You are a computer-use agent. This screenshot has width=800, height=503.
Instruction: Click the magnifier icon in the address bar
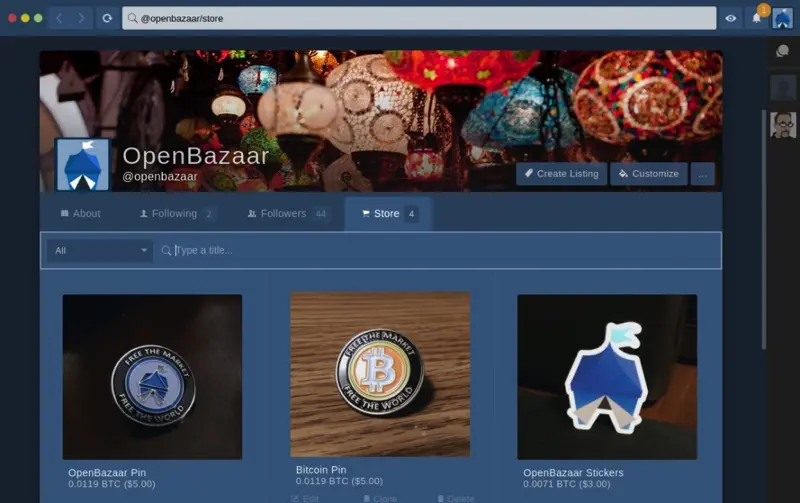pos(133,18)
